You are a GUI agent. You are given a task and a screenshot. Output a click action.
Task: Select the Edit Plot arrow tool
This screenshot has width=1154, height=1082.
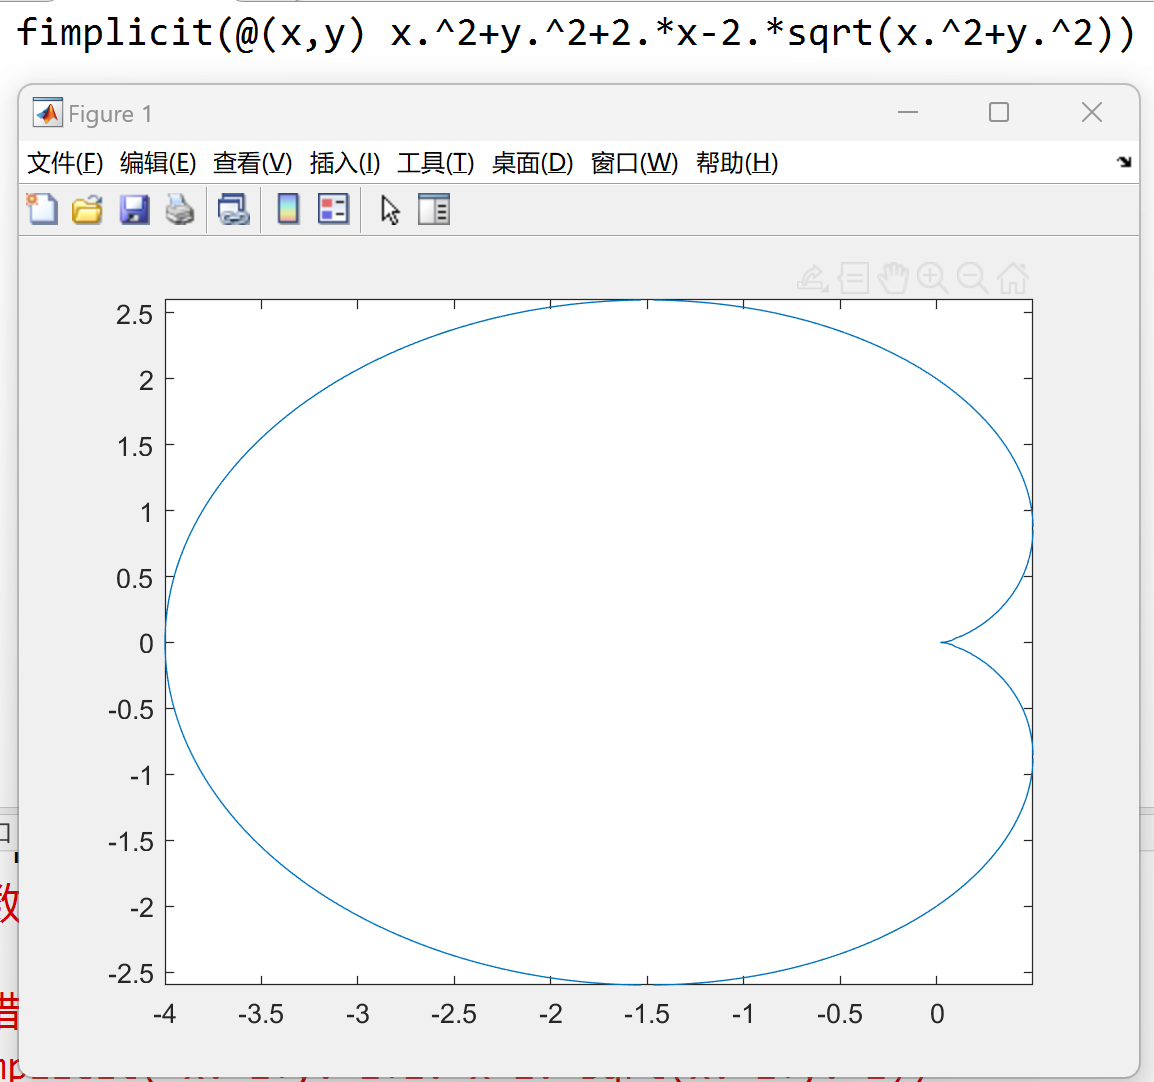tap(390, 210)
